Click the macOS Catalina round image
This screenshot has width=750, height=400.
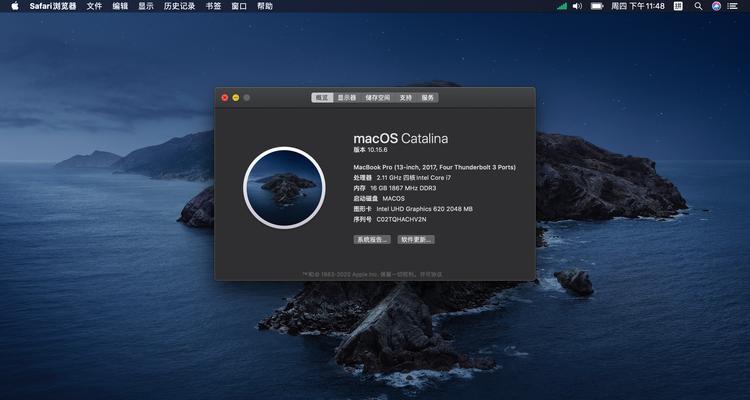click(285, 188)
